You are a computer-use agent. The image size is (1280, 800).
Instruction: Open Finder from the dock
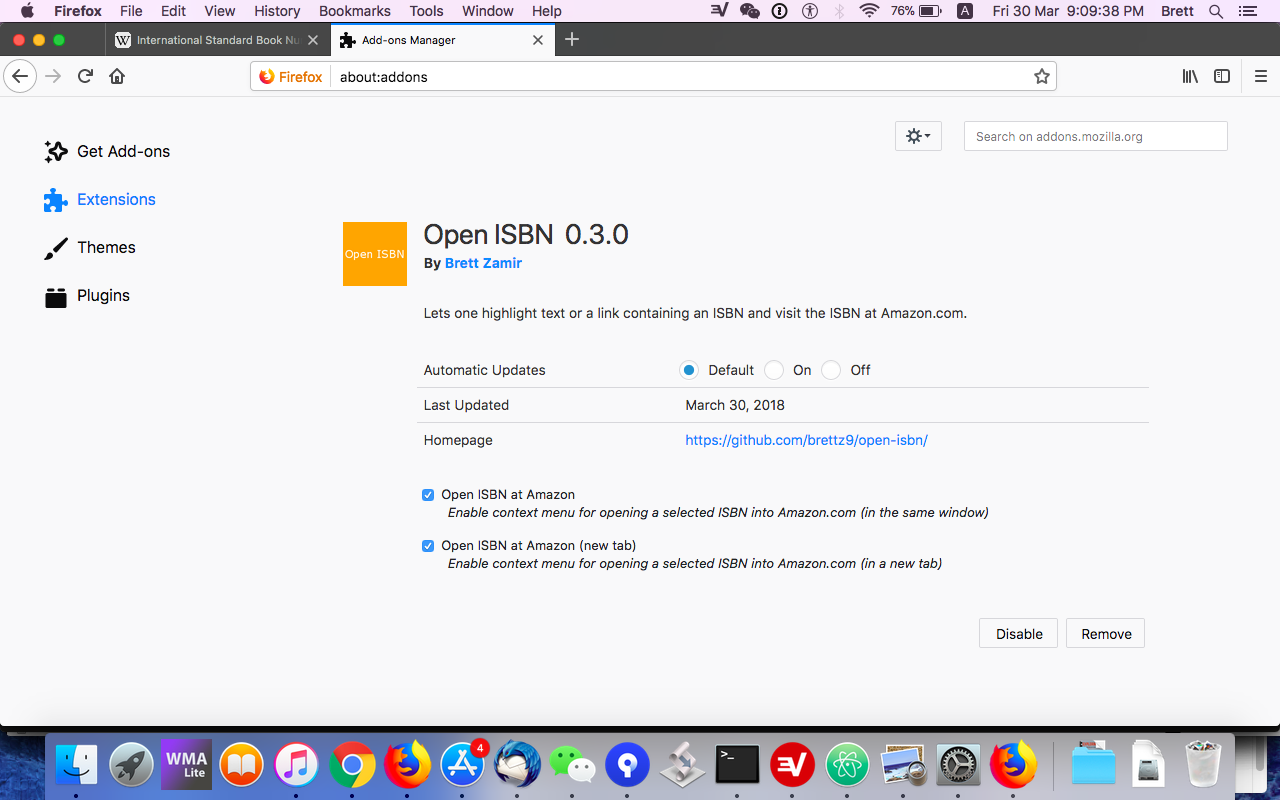click(x=76, y=766)
